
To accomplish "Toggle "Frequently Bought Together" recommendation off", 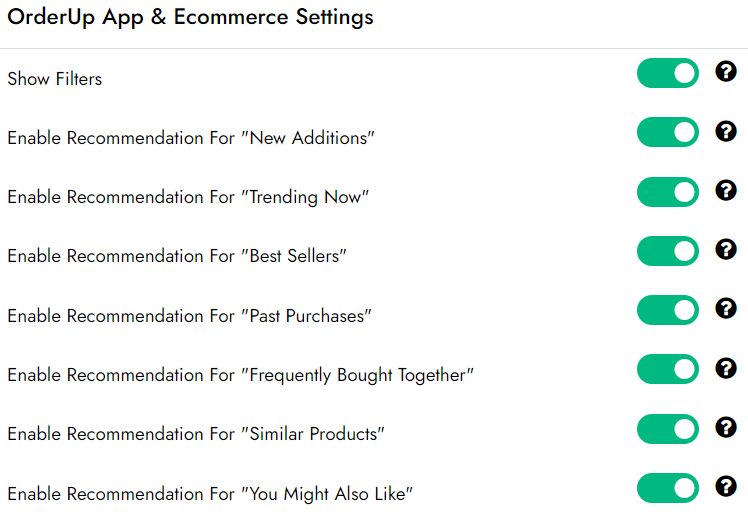I will tap(667, 369).
